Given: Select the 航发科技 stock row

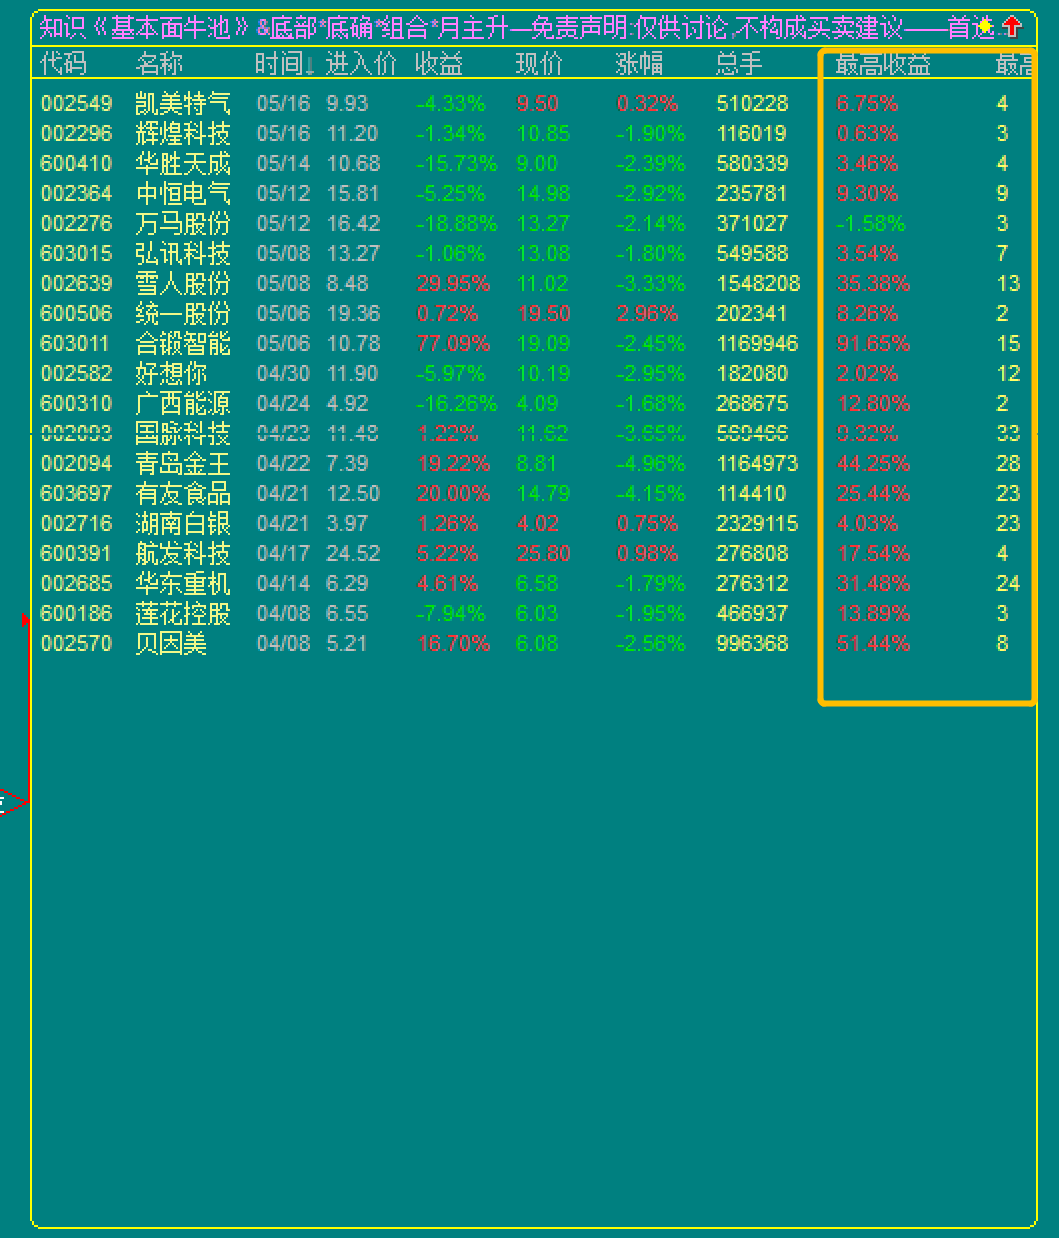Looking at the screenshot, I should click(532, 553).
